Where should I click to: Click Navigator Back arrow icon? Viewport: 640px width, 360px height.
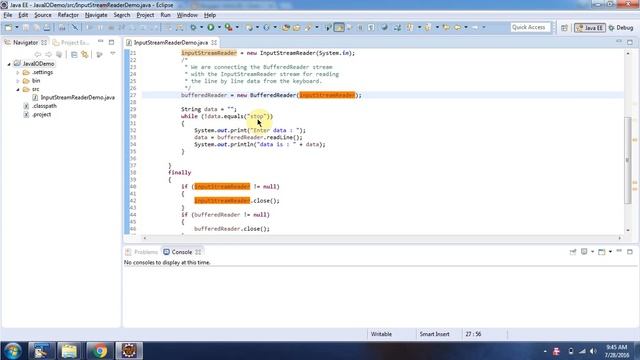click(x=38, y=54)
